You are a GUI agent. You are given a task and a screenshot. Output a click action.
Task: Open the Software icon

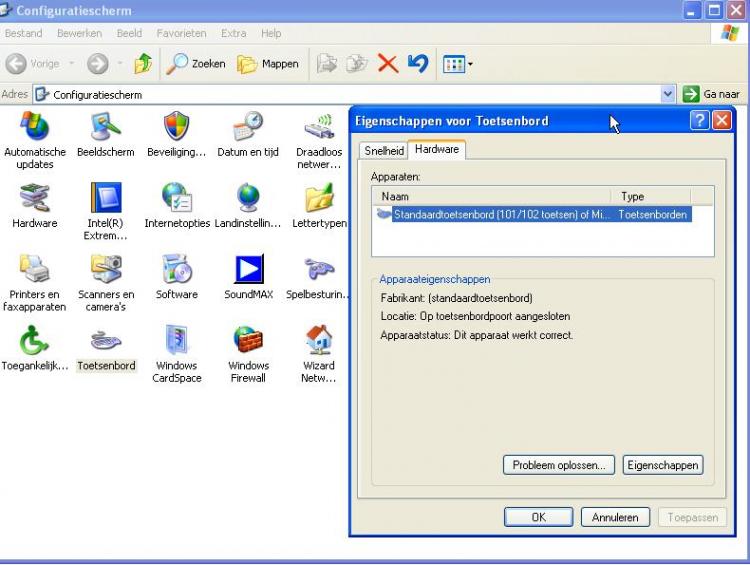176,269
